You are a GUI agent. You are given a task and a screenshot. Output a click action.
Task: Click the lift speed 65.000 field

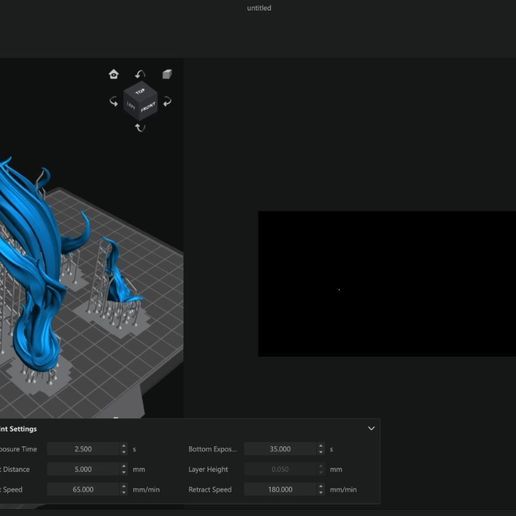coord(83,489)
